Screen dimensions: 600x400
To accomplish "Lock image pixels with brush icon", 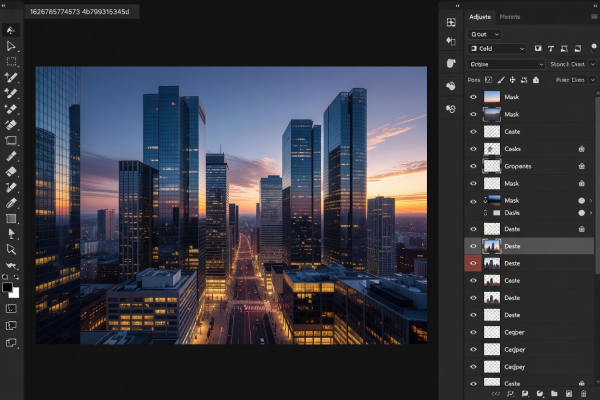I will click(x=501, y=80).
